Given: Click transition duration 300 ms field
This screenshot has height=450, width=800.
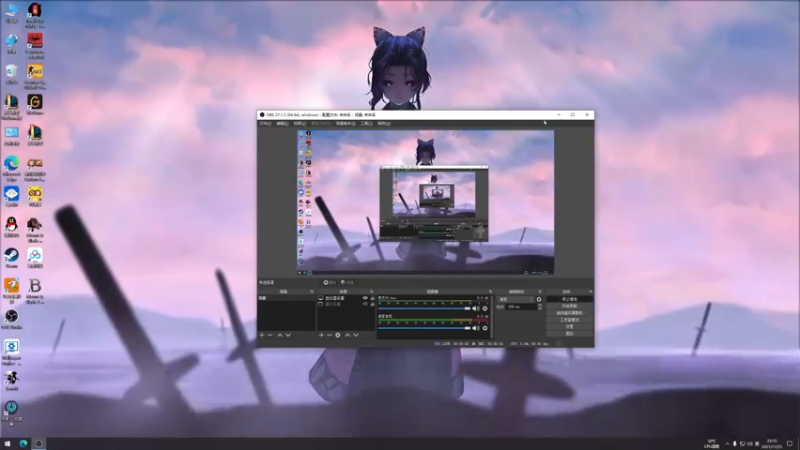Looking at the screenshot, I should 521,307.
